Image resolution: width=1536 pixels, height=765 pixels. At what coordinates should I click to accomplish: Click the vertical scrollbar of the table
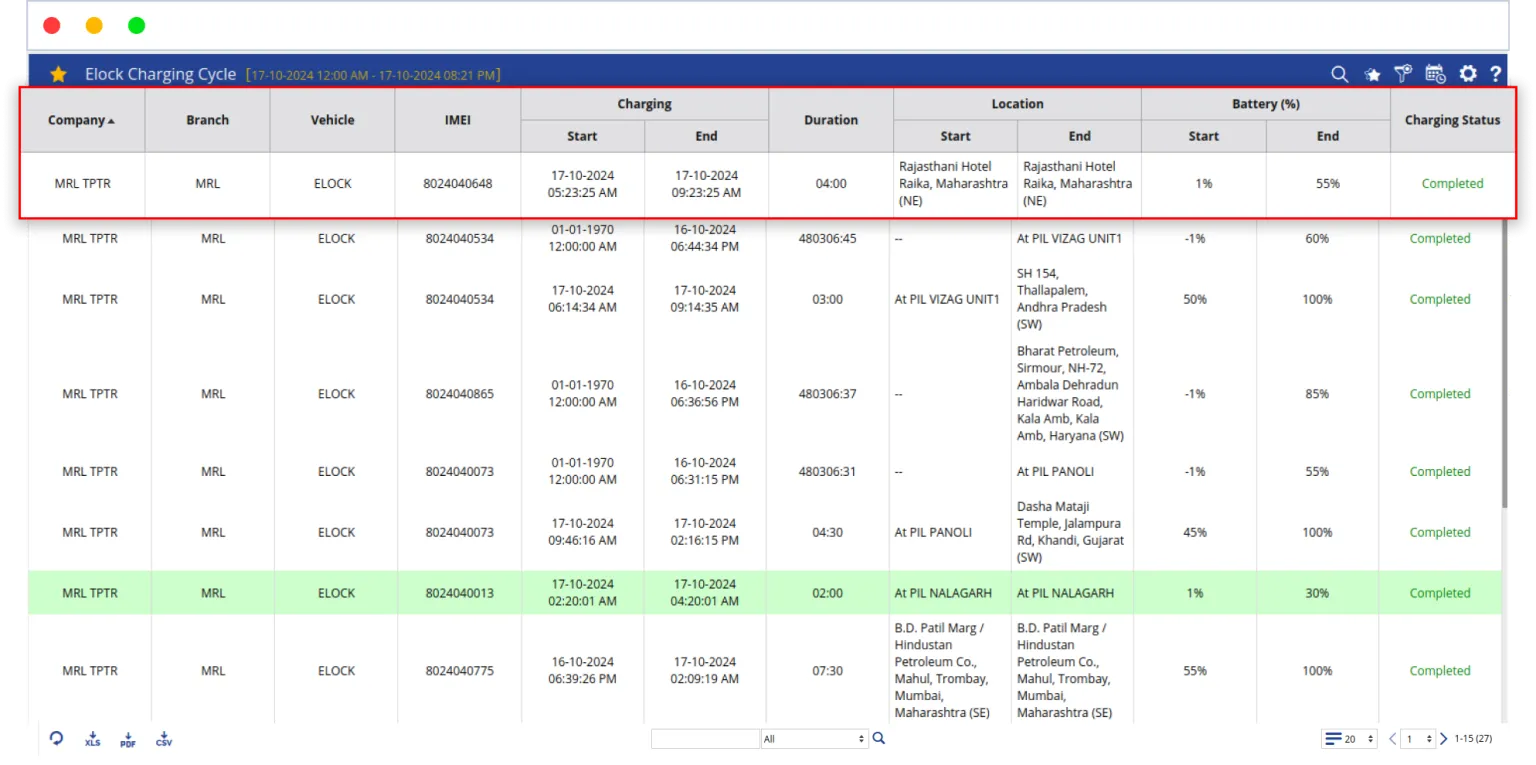coord(1506,400)
